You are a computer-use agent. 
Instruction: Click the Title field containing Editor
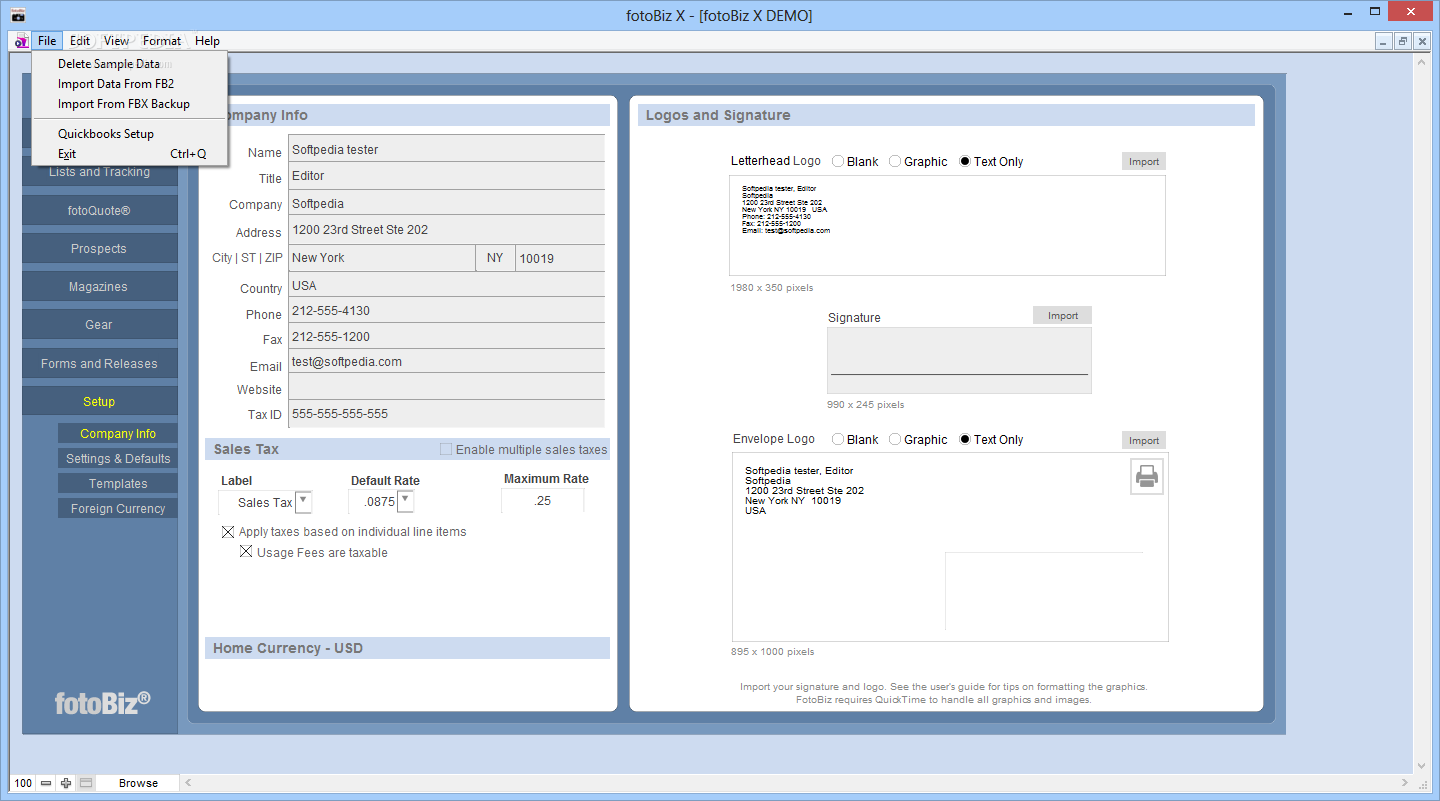pos(447,176)
